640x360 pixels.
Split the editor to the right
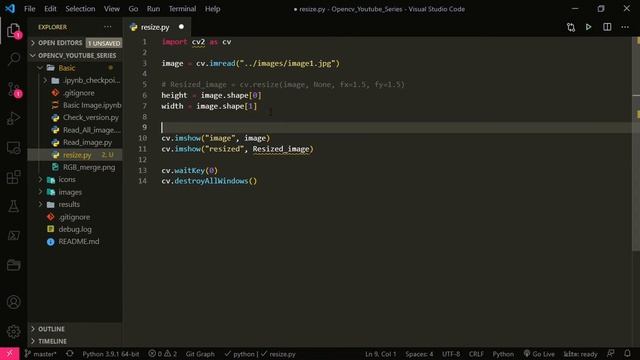pos(607,27)
